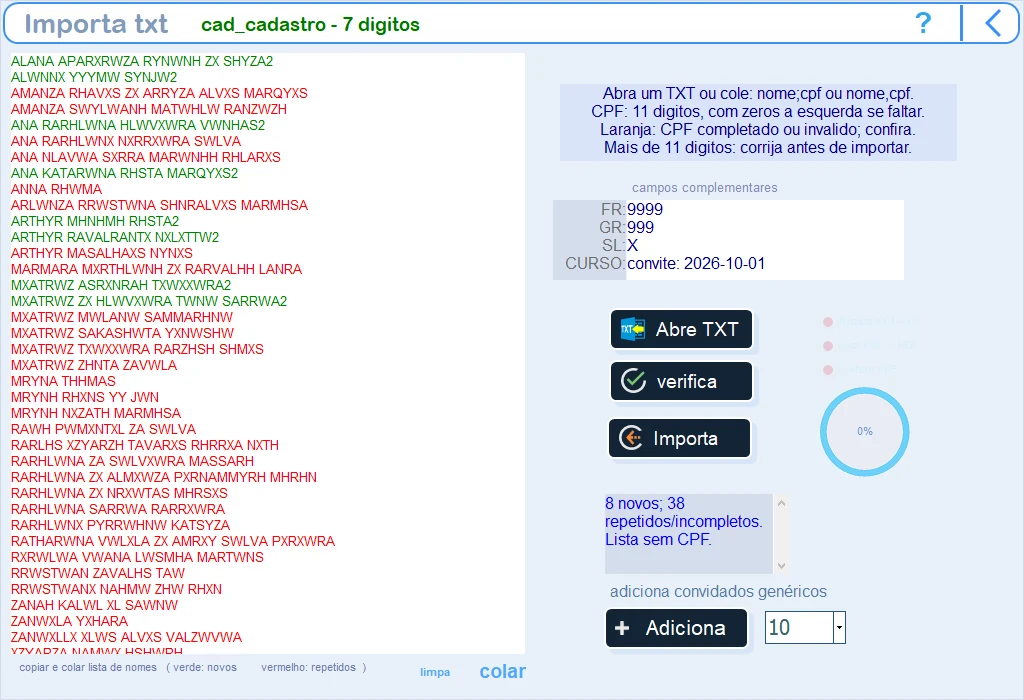
Task: Click the limpa link to clear list
Action: (x=435, y=672)
